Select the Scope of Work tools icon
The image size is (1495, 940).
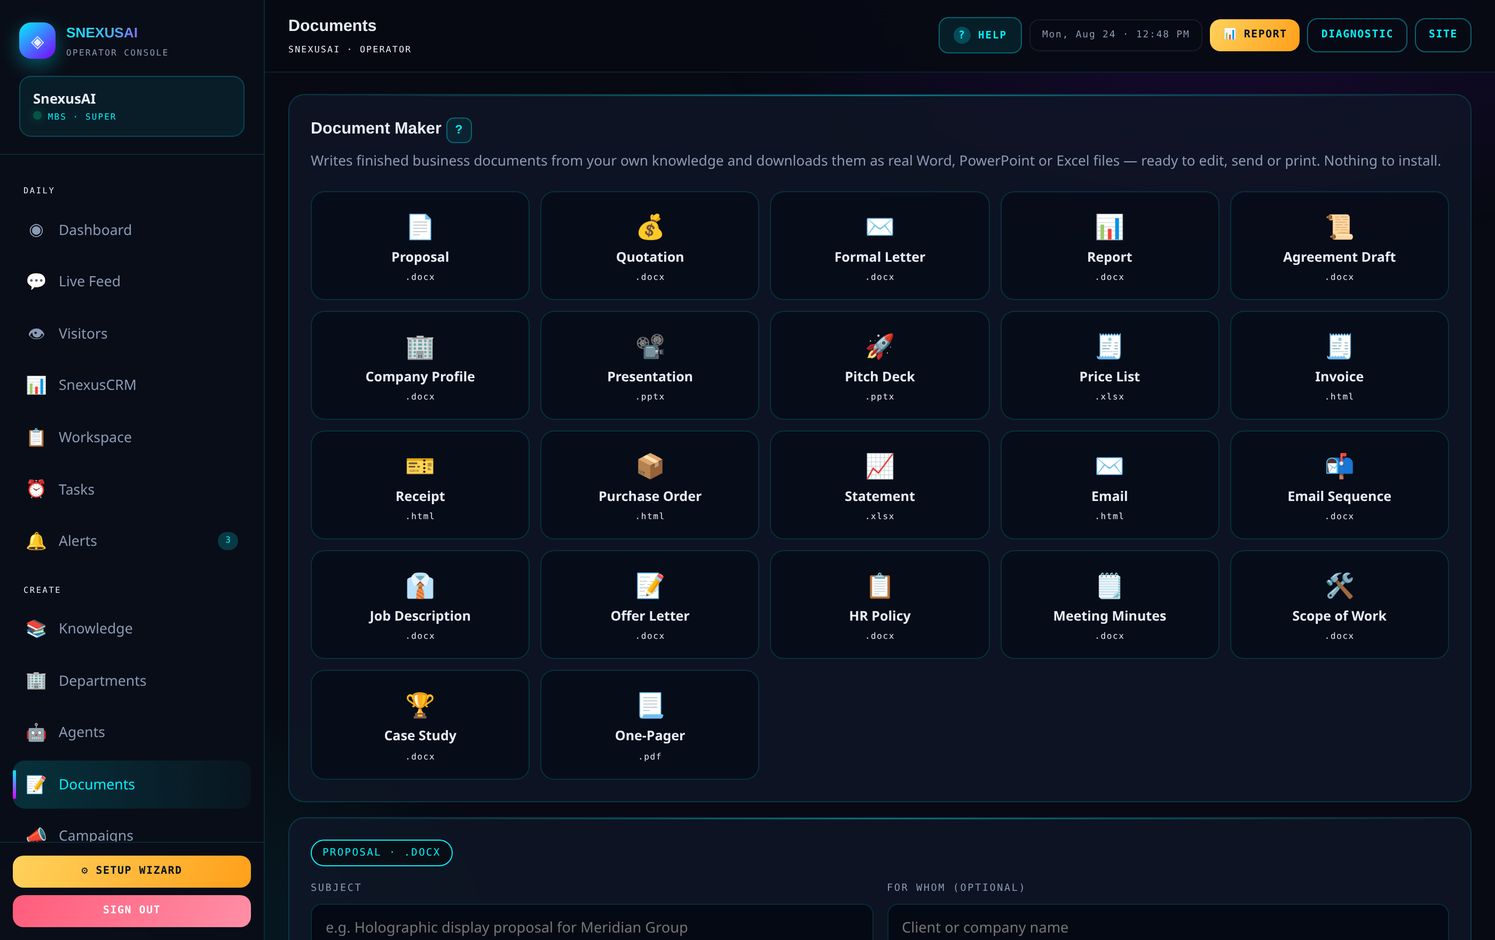tap(1339, 586)
